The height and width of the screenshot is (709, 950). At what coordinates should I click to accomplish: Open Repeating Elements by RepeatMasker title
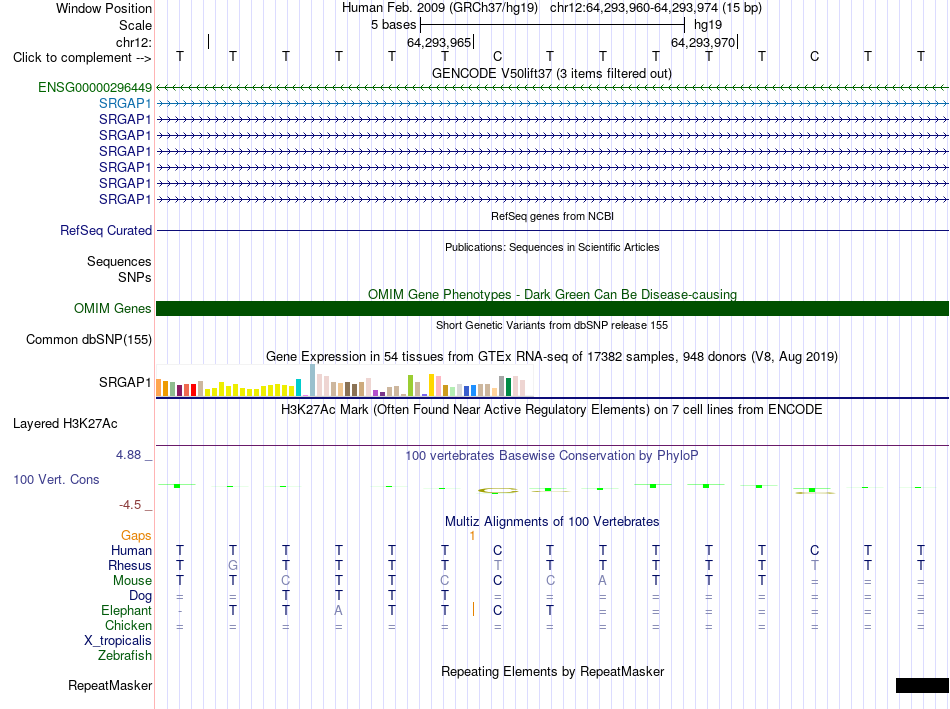552,671
